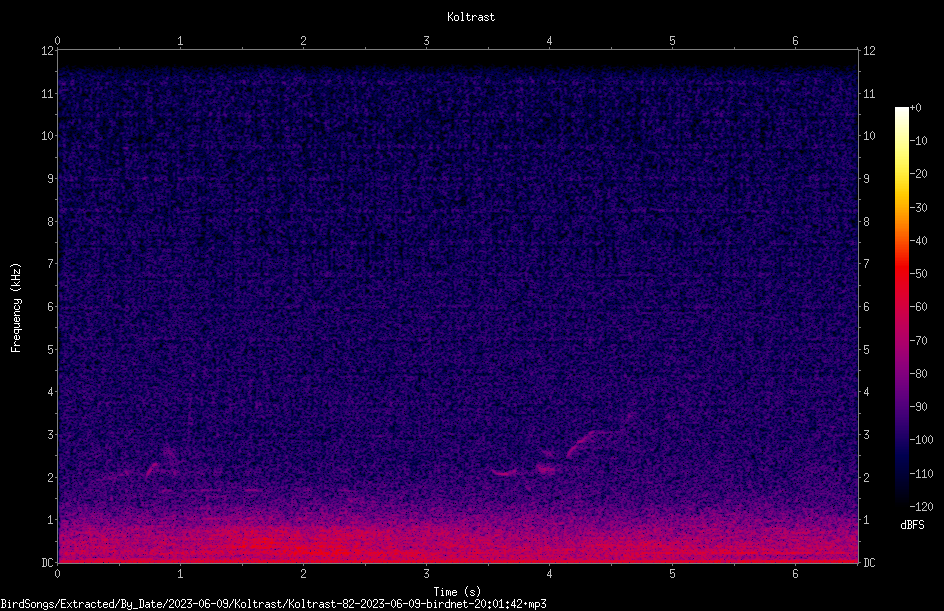Click '6' on the left frequency axis
The image size is (944, 611).
[50, 306]
